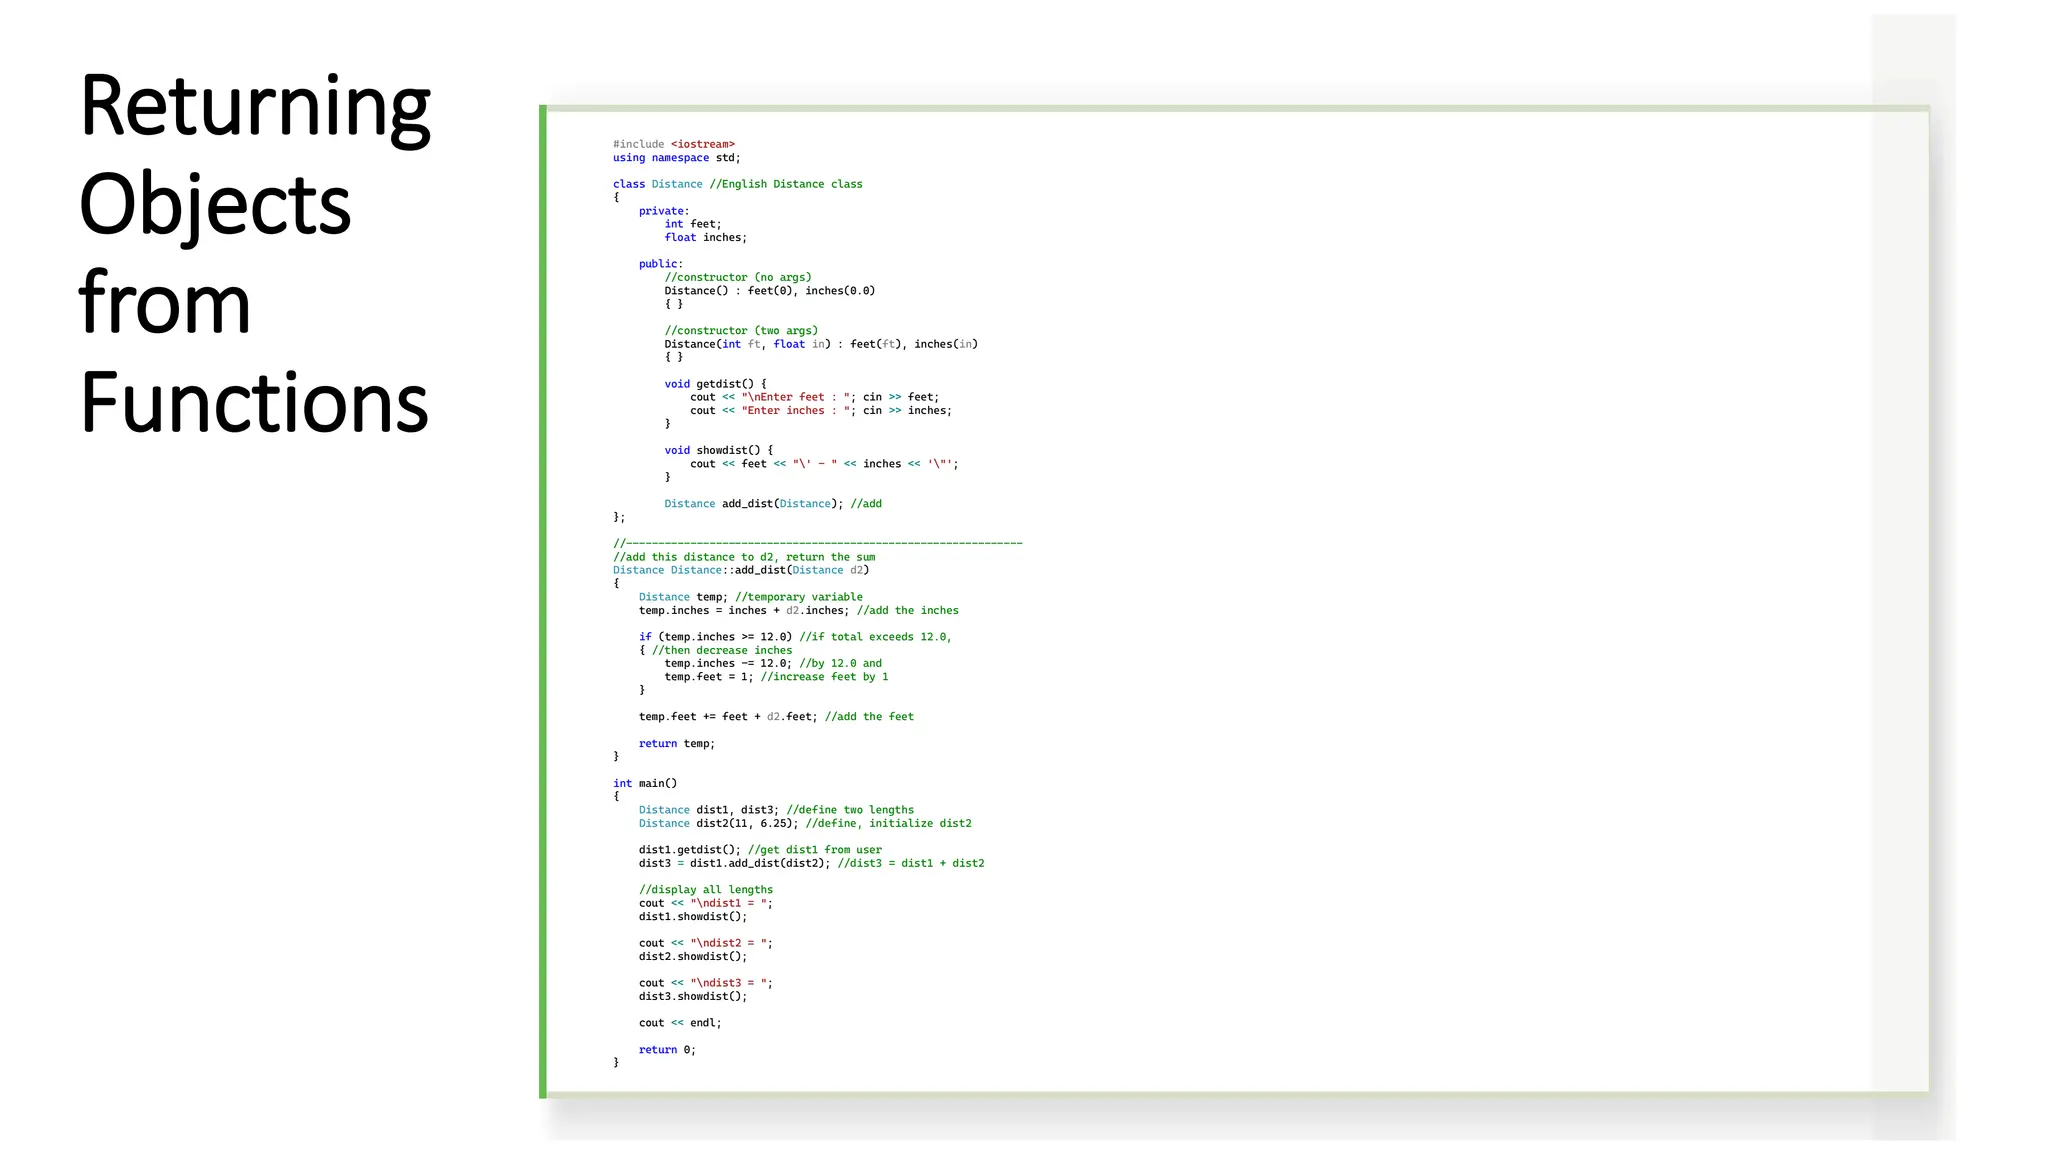Click the "return temp;" statement
Image resolution: width=2048 pixels, height=1152 pixels.
click(x=677, y=744)
